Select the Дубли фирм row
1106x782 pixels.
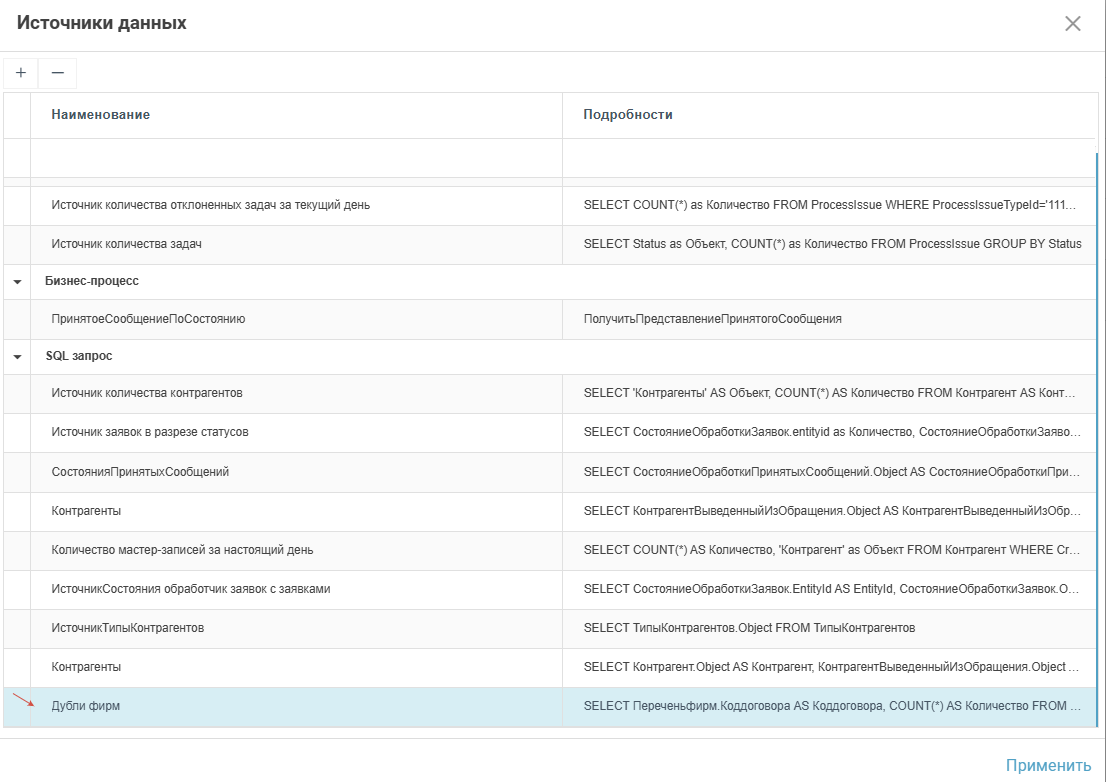pos(300,706)
